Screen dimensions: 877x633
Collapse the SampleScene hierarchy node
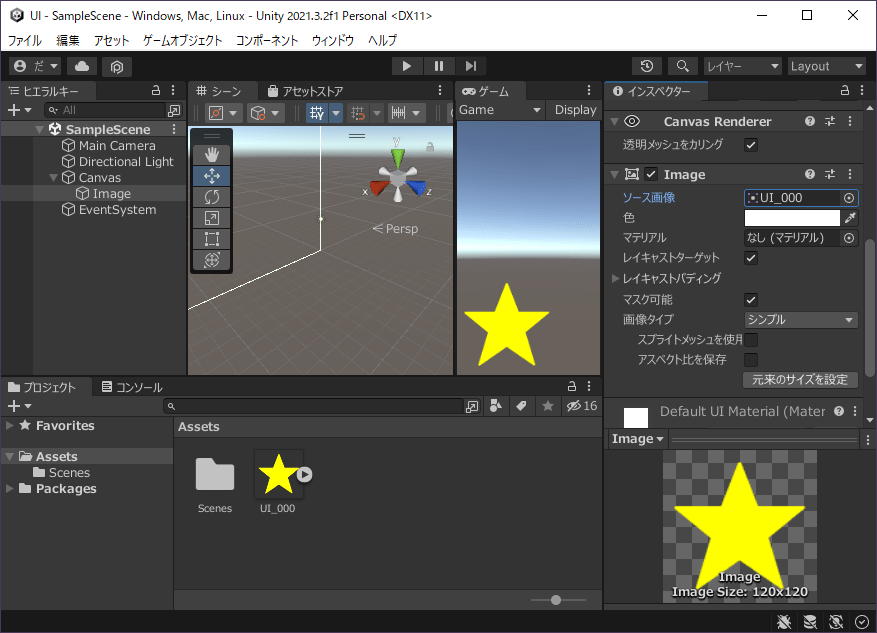click(x=39, y=129)
